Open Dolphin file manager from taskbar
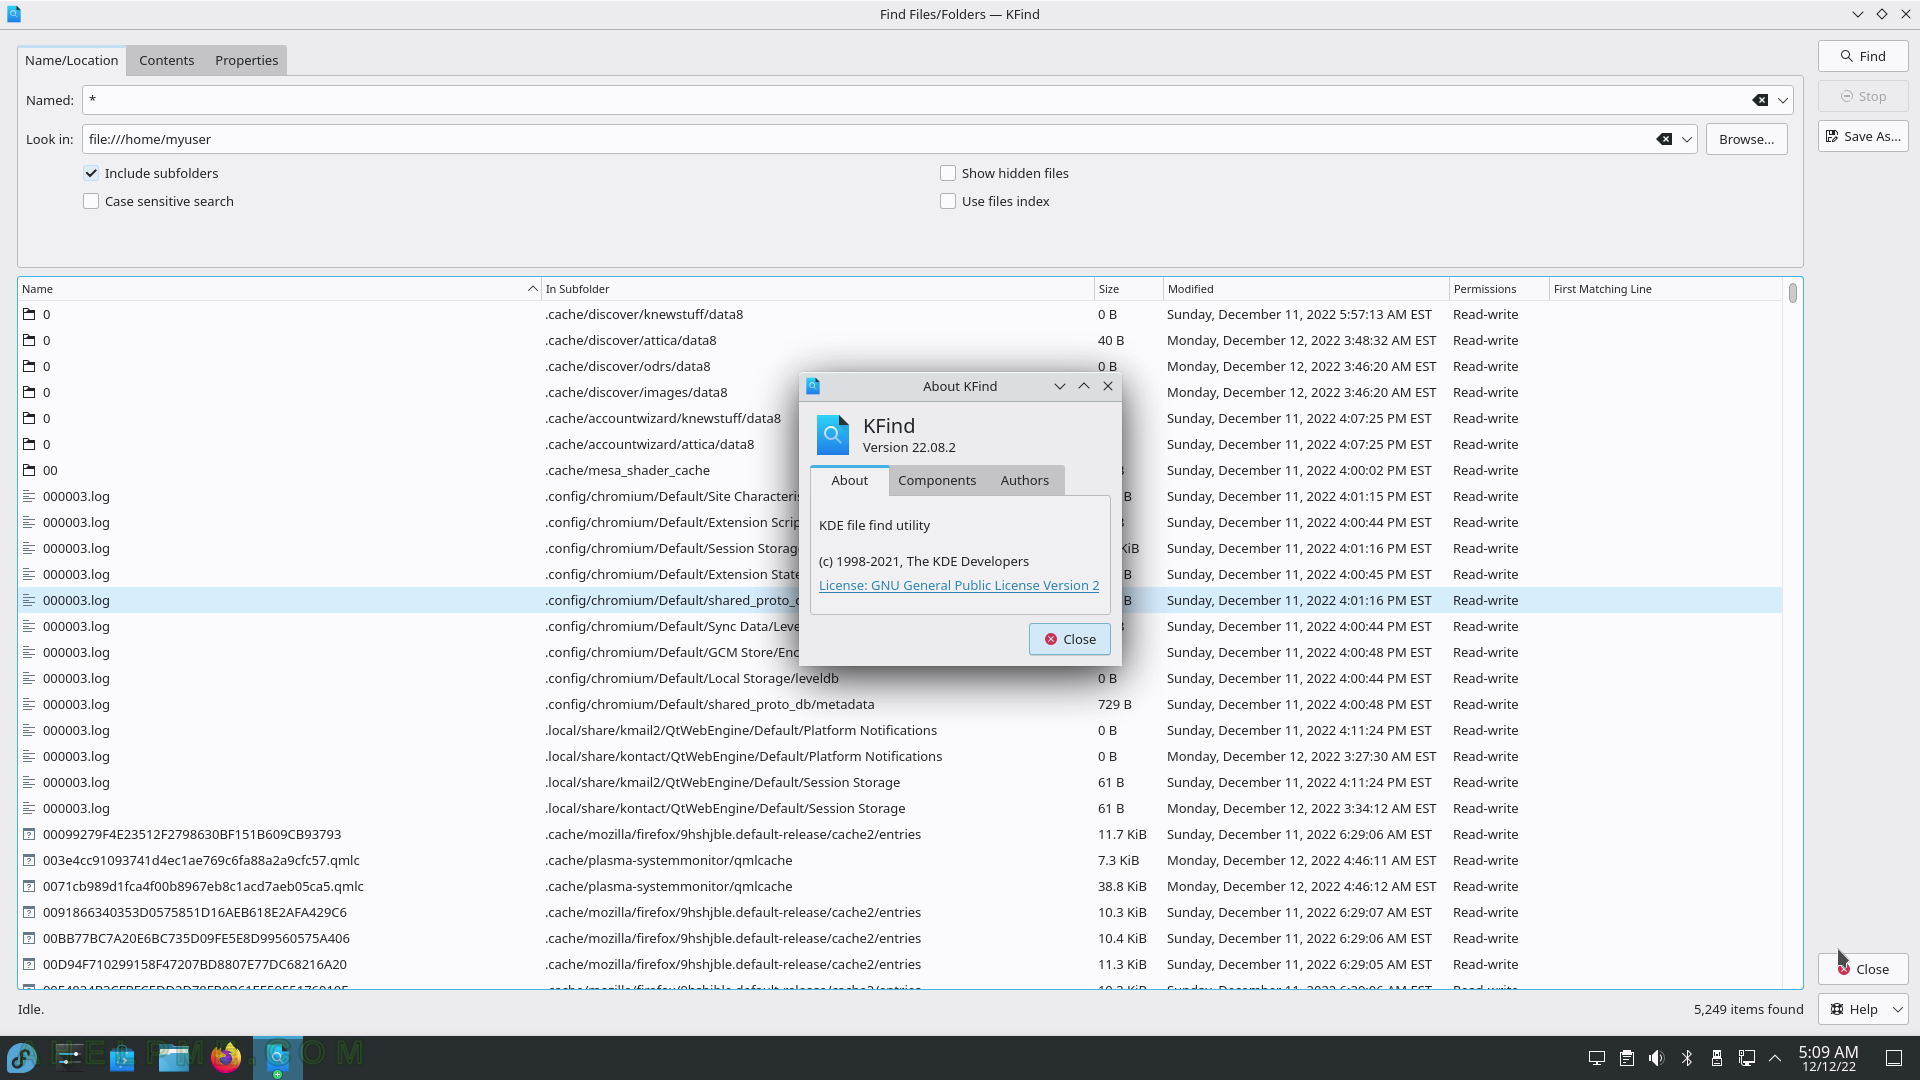 coord(174,1057)
